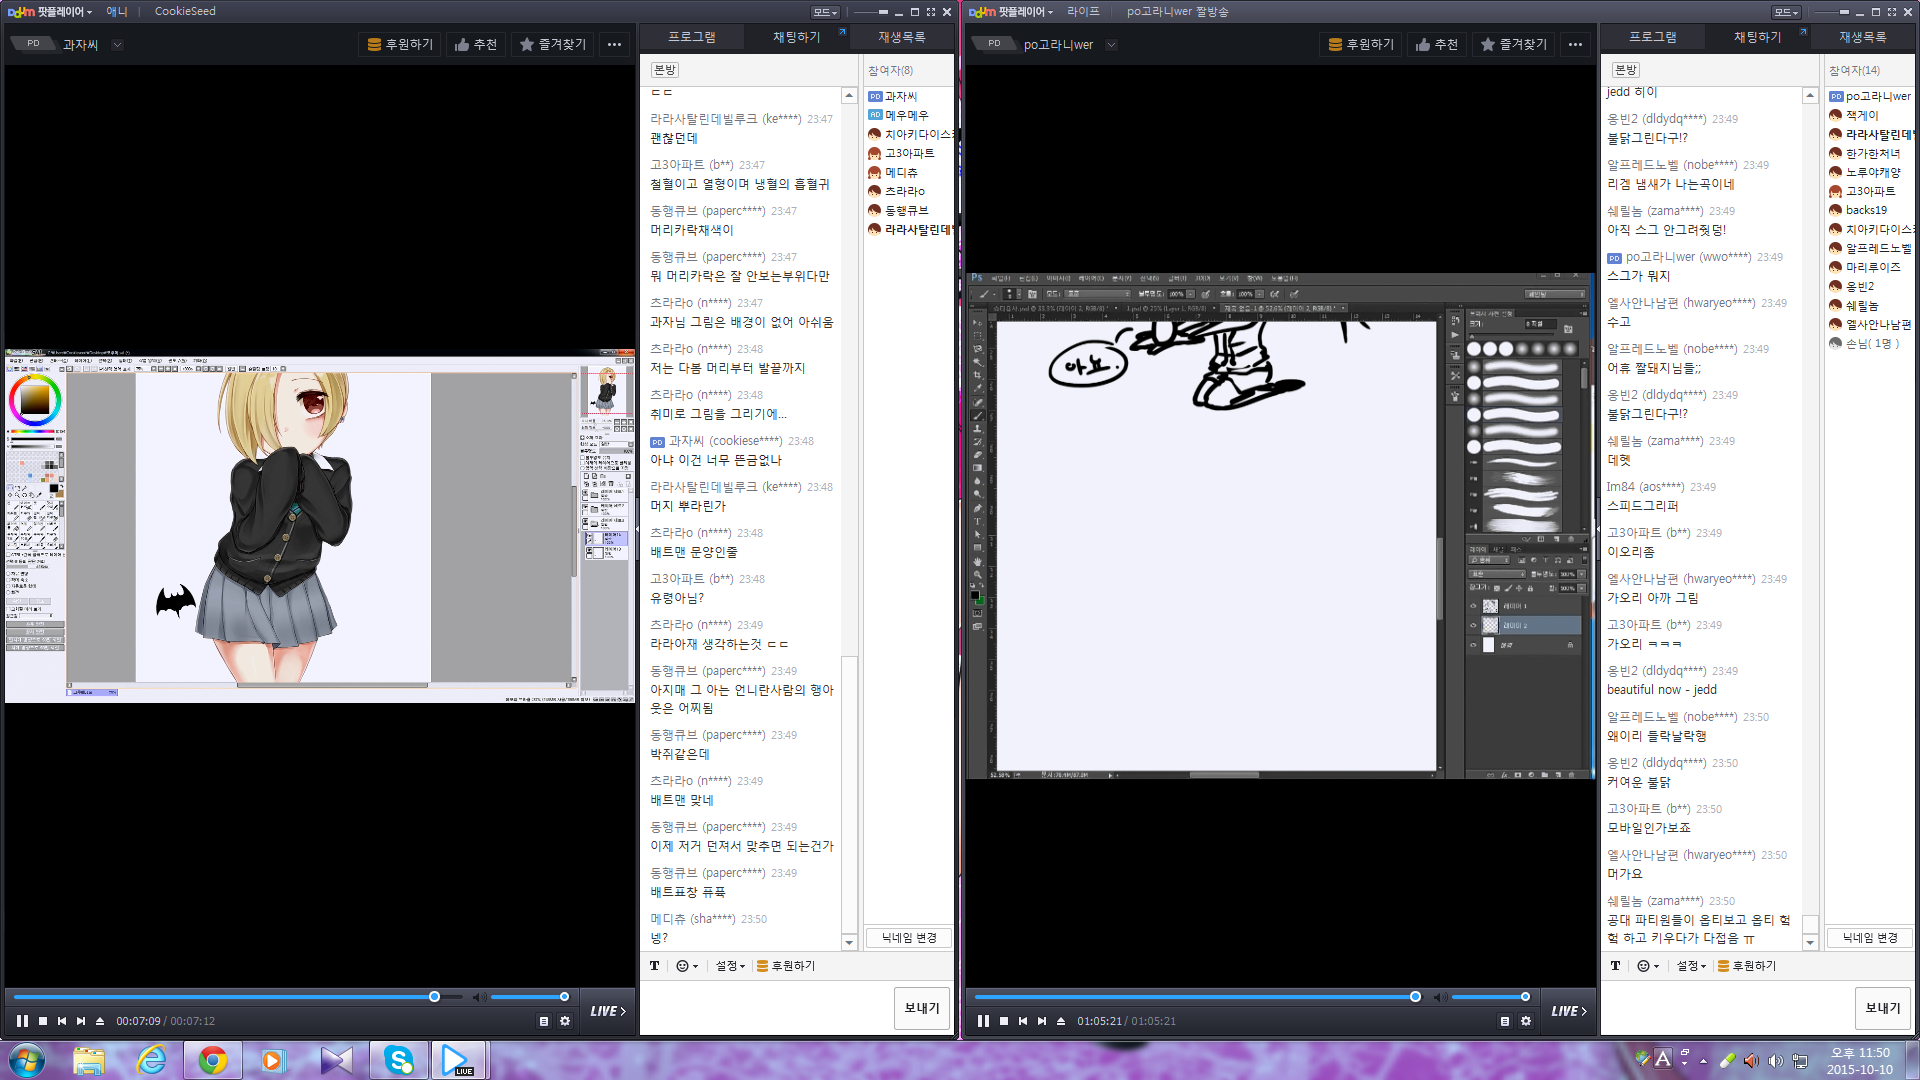
Task: Open the gear settings icon in left player's control bar
Action: click(565, 1021)
